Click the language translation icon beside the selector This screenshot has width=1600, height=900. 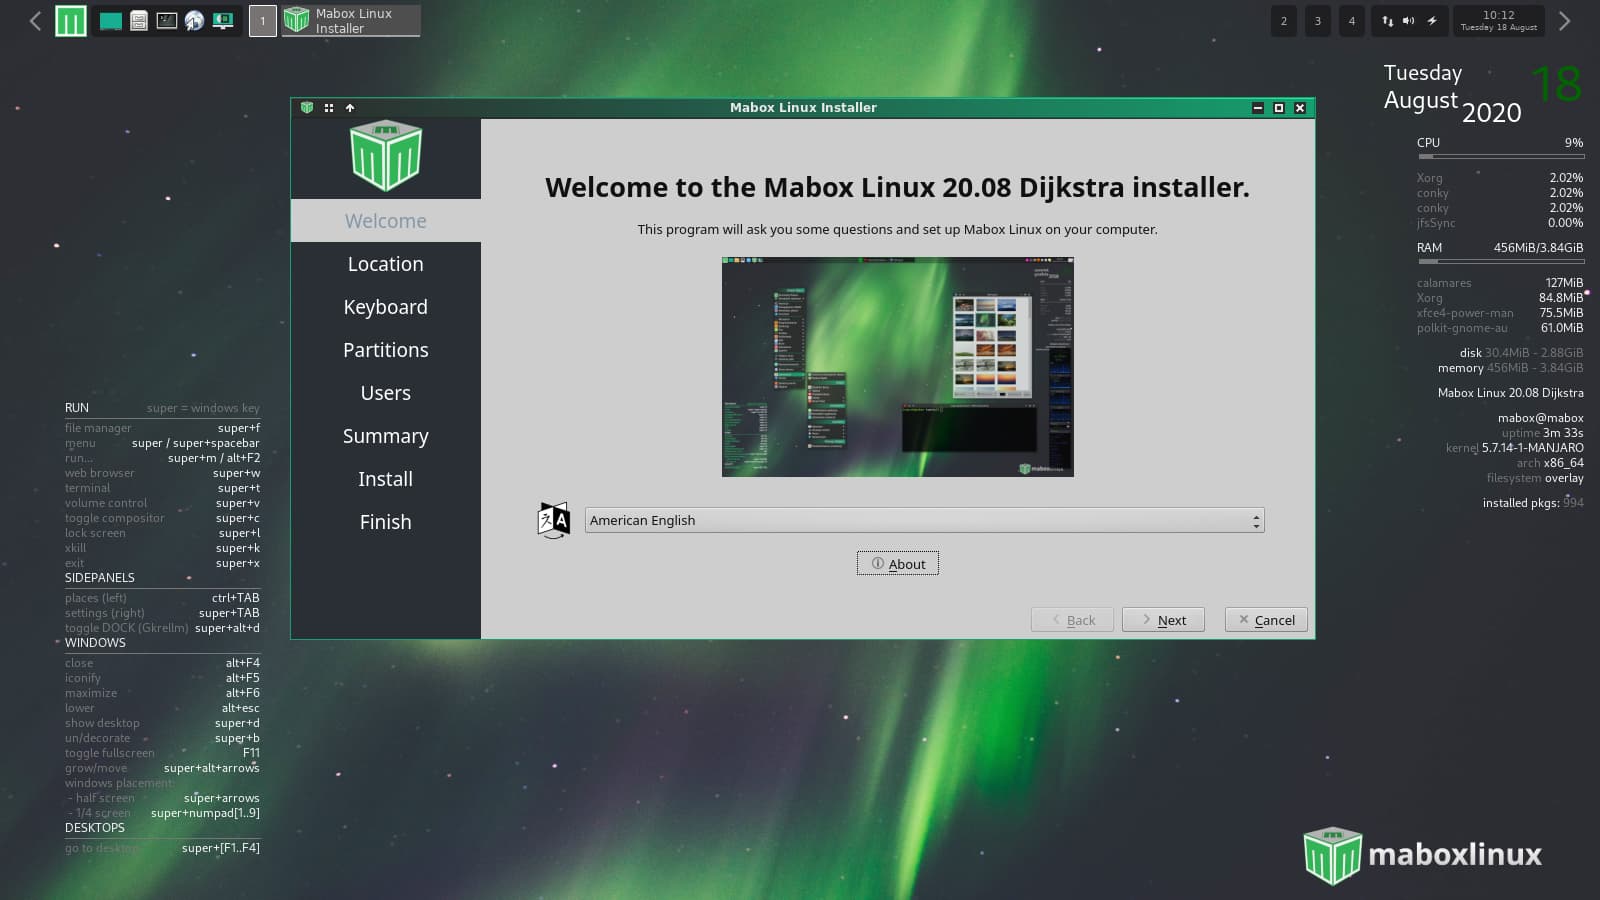pos(554,520)
